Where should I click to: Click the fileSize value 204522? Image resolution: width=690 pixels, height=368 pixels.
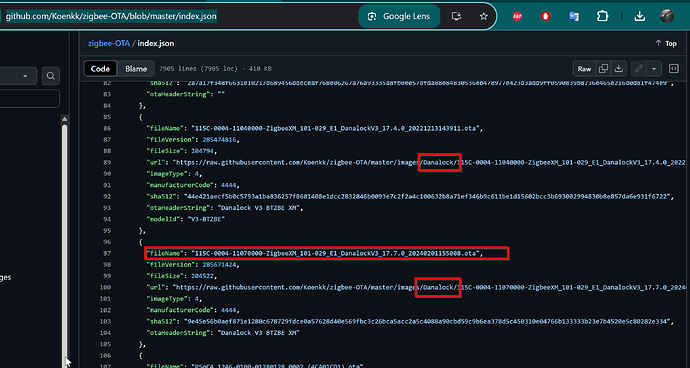(x=203, y=276)
